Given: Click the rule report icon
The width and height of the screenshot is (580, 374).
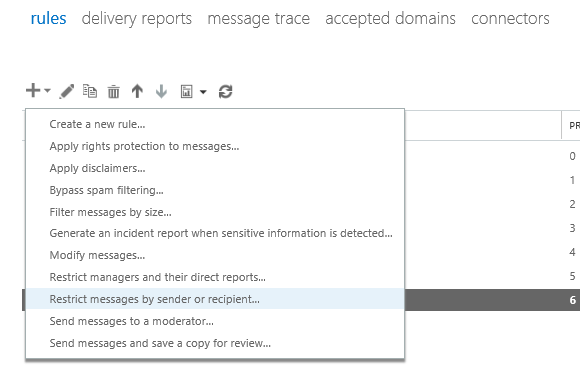Looking at the screenshot, I should pos(186,91).
